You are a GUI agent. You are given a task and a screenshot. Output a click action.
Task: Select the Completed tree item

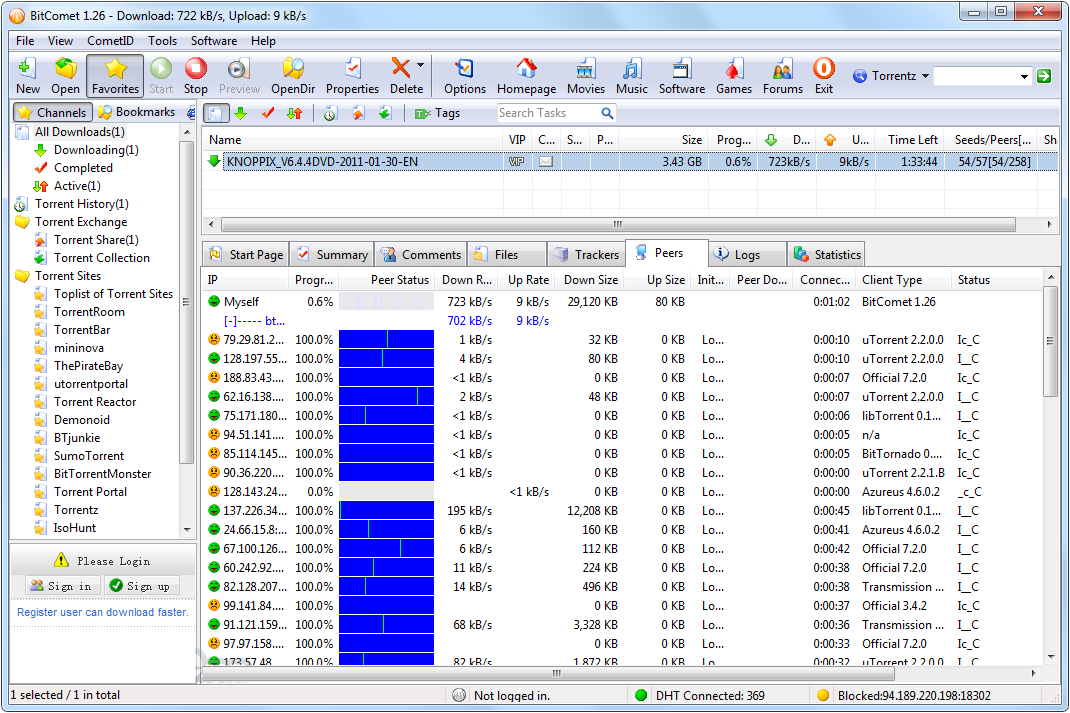click(x=83, y=168)
